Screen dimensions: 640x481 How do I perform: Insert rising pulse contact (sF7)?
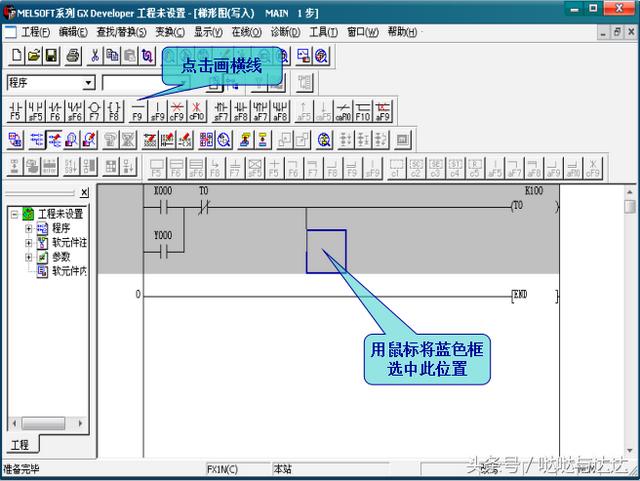(x=221, y=111)
